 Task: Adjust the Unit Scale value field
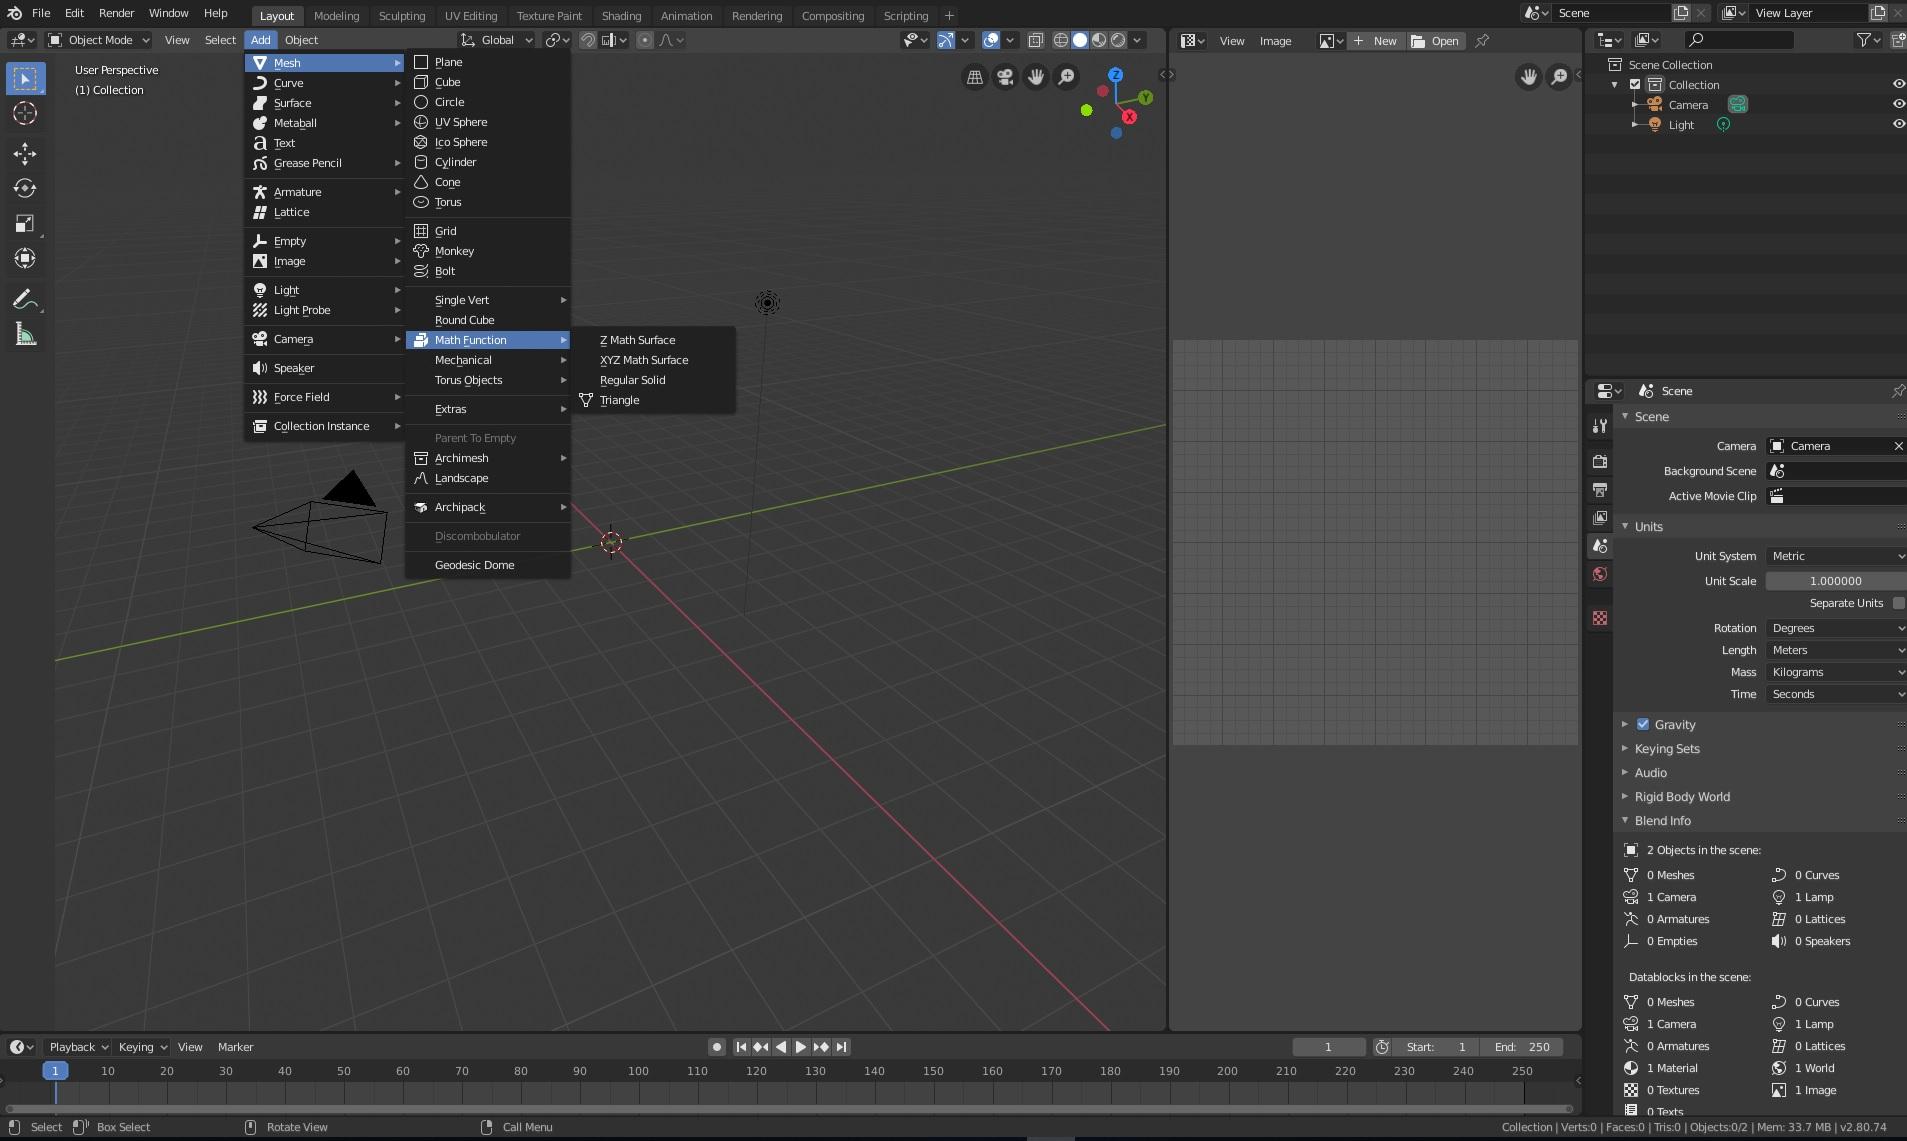click(1835, 581)
